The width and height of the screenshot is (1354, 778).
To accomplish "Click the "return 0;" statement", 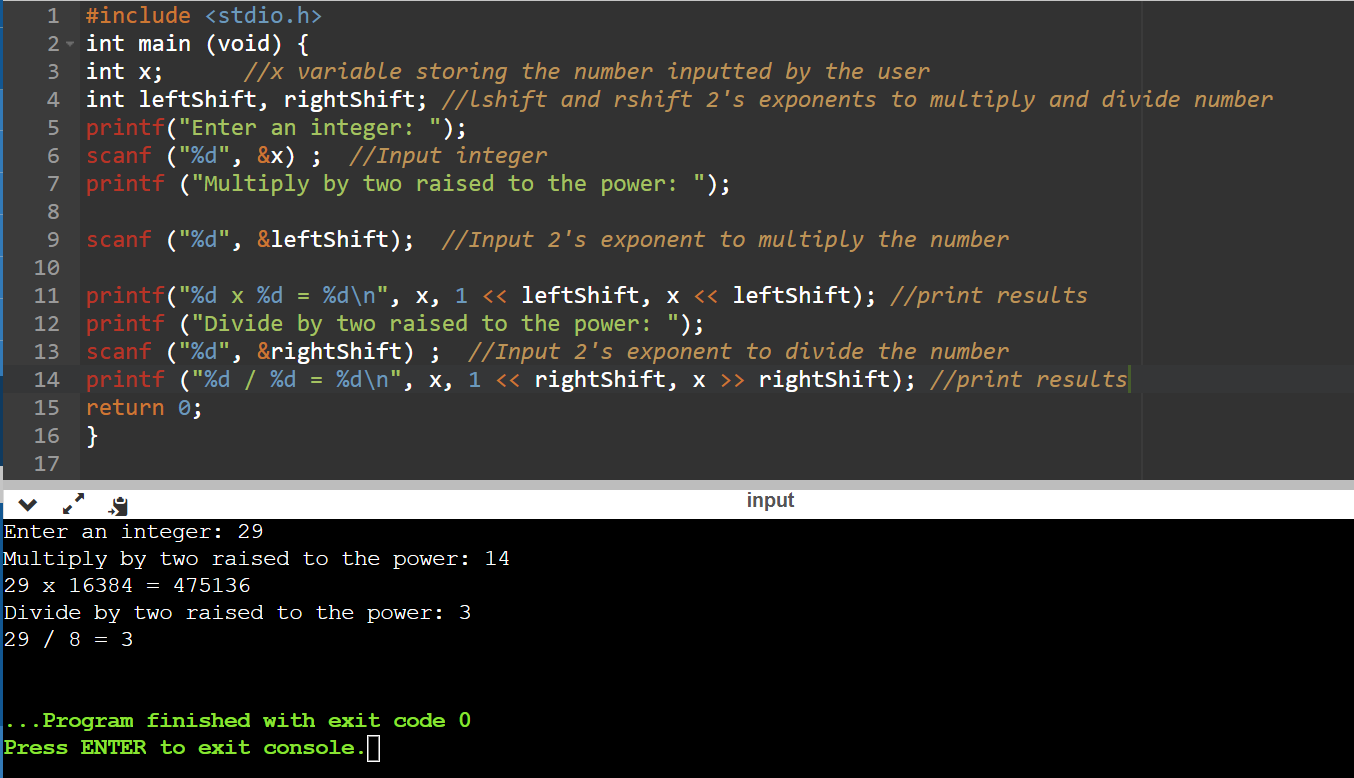I will coord(143,408).
